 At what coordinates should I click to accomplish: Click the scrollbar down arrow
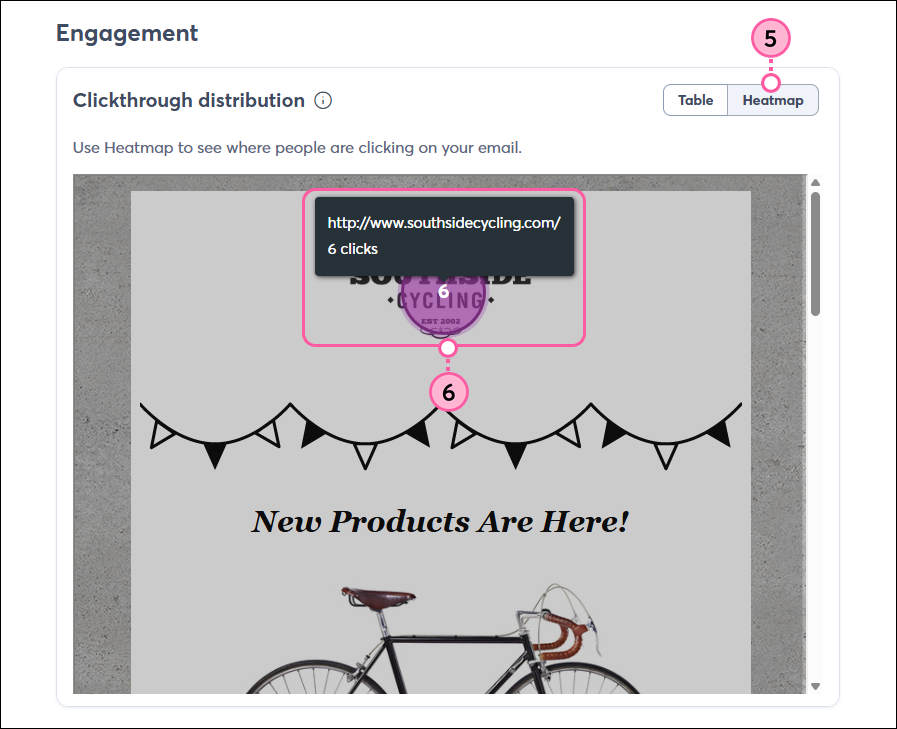pyautogui.click(x=816, y=686)
